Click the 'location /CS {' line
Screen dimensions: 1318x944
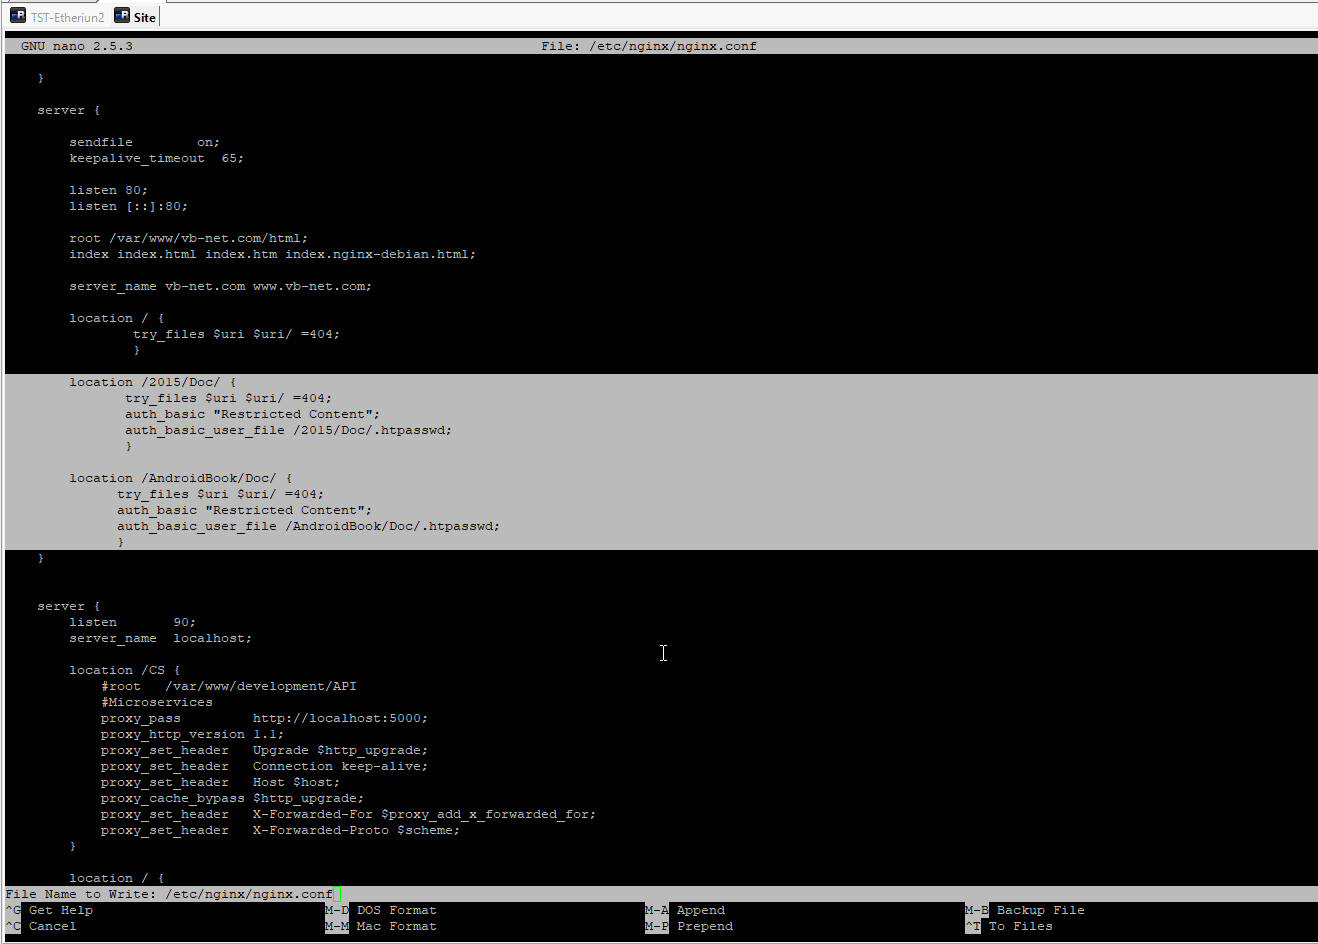coord(125,670)
